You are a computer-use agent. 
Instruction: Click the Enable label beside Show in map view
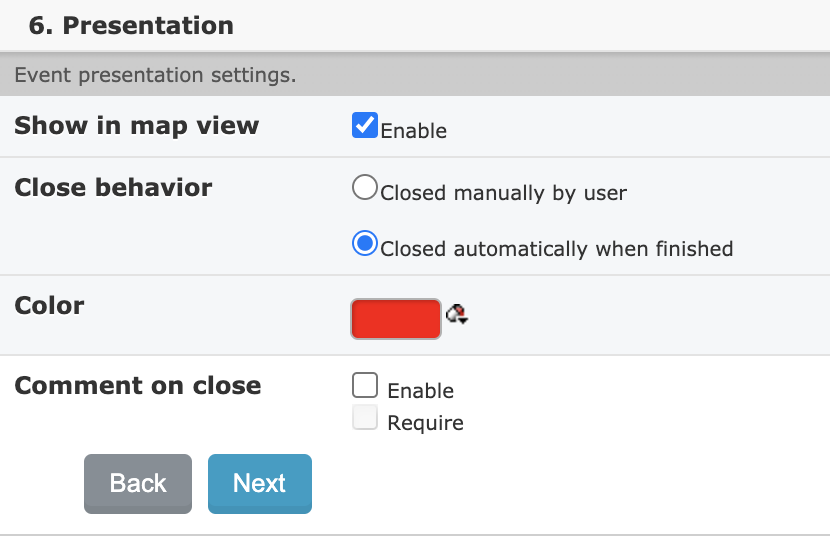(x=413, y=131)
